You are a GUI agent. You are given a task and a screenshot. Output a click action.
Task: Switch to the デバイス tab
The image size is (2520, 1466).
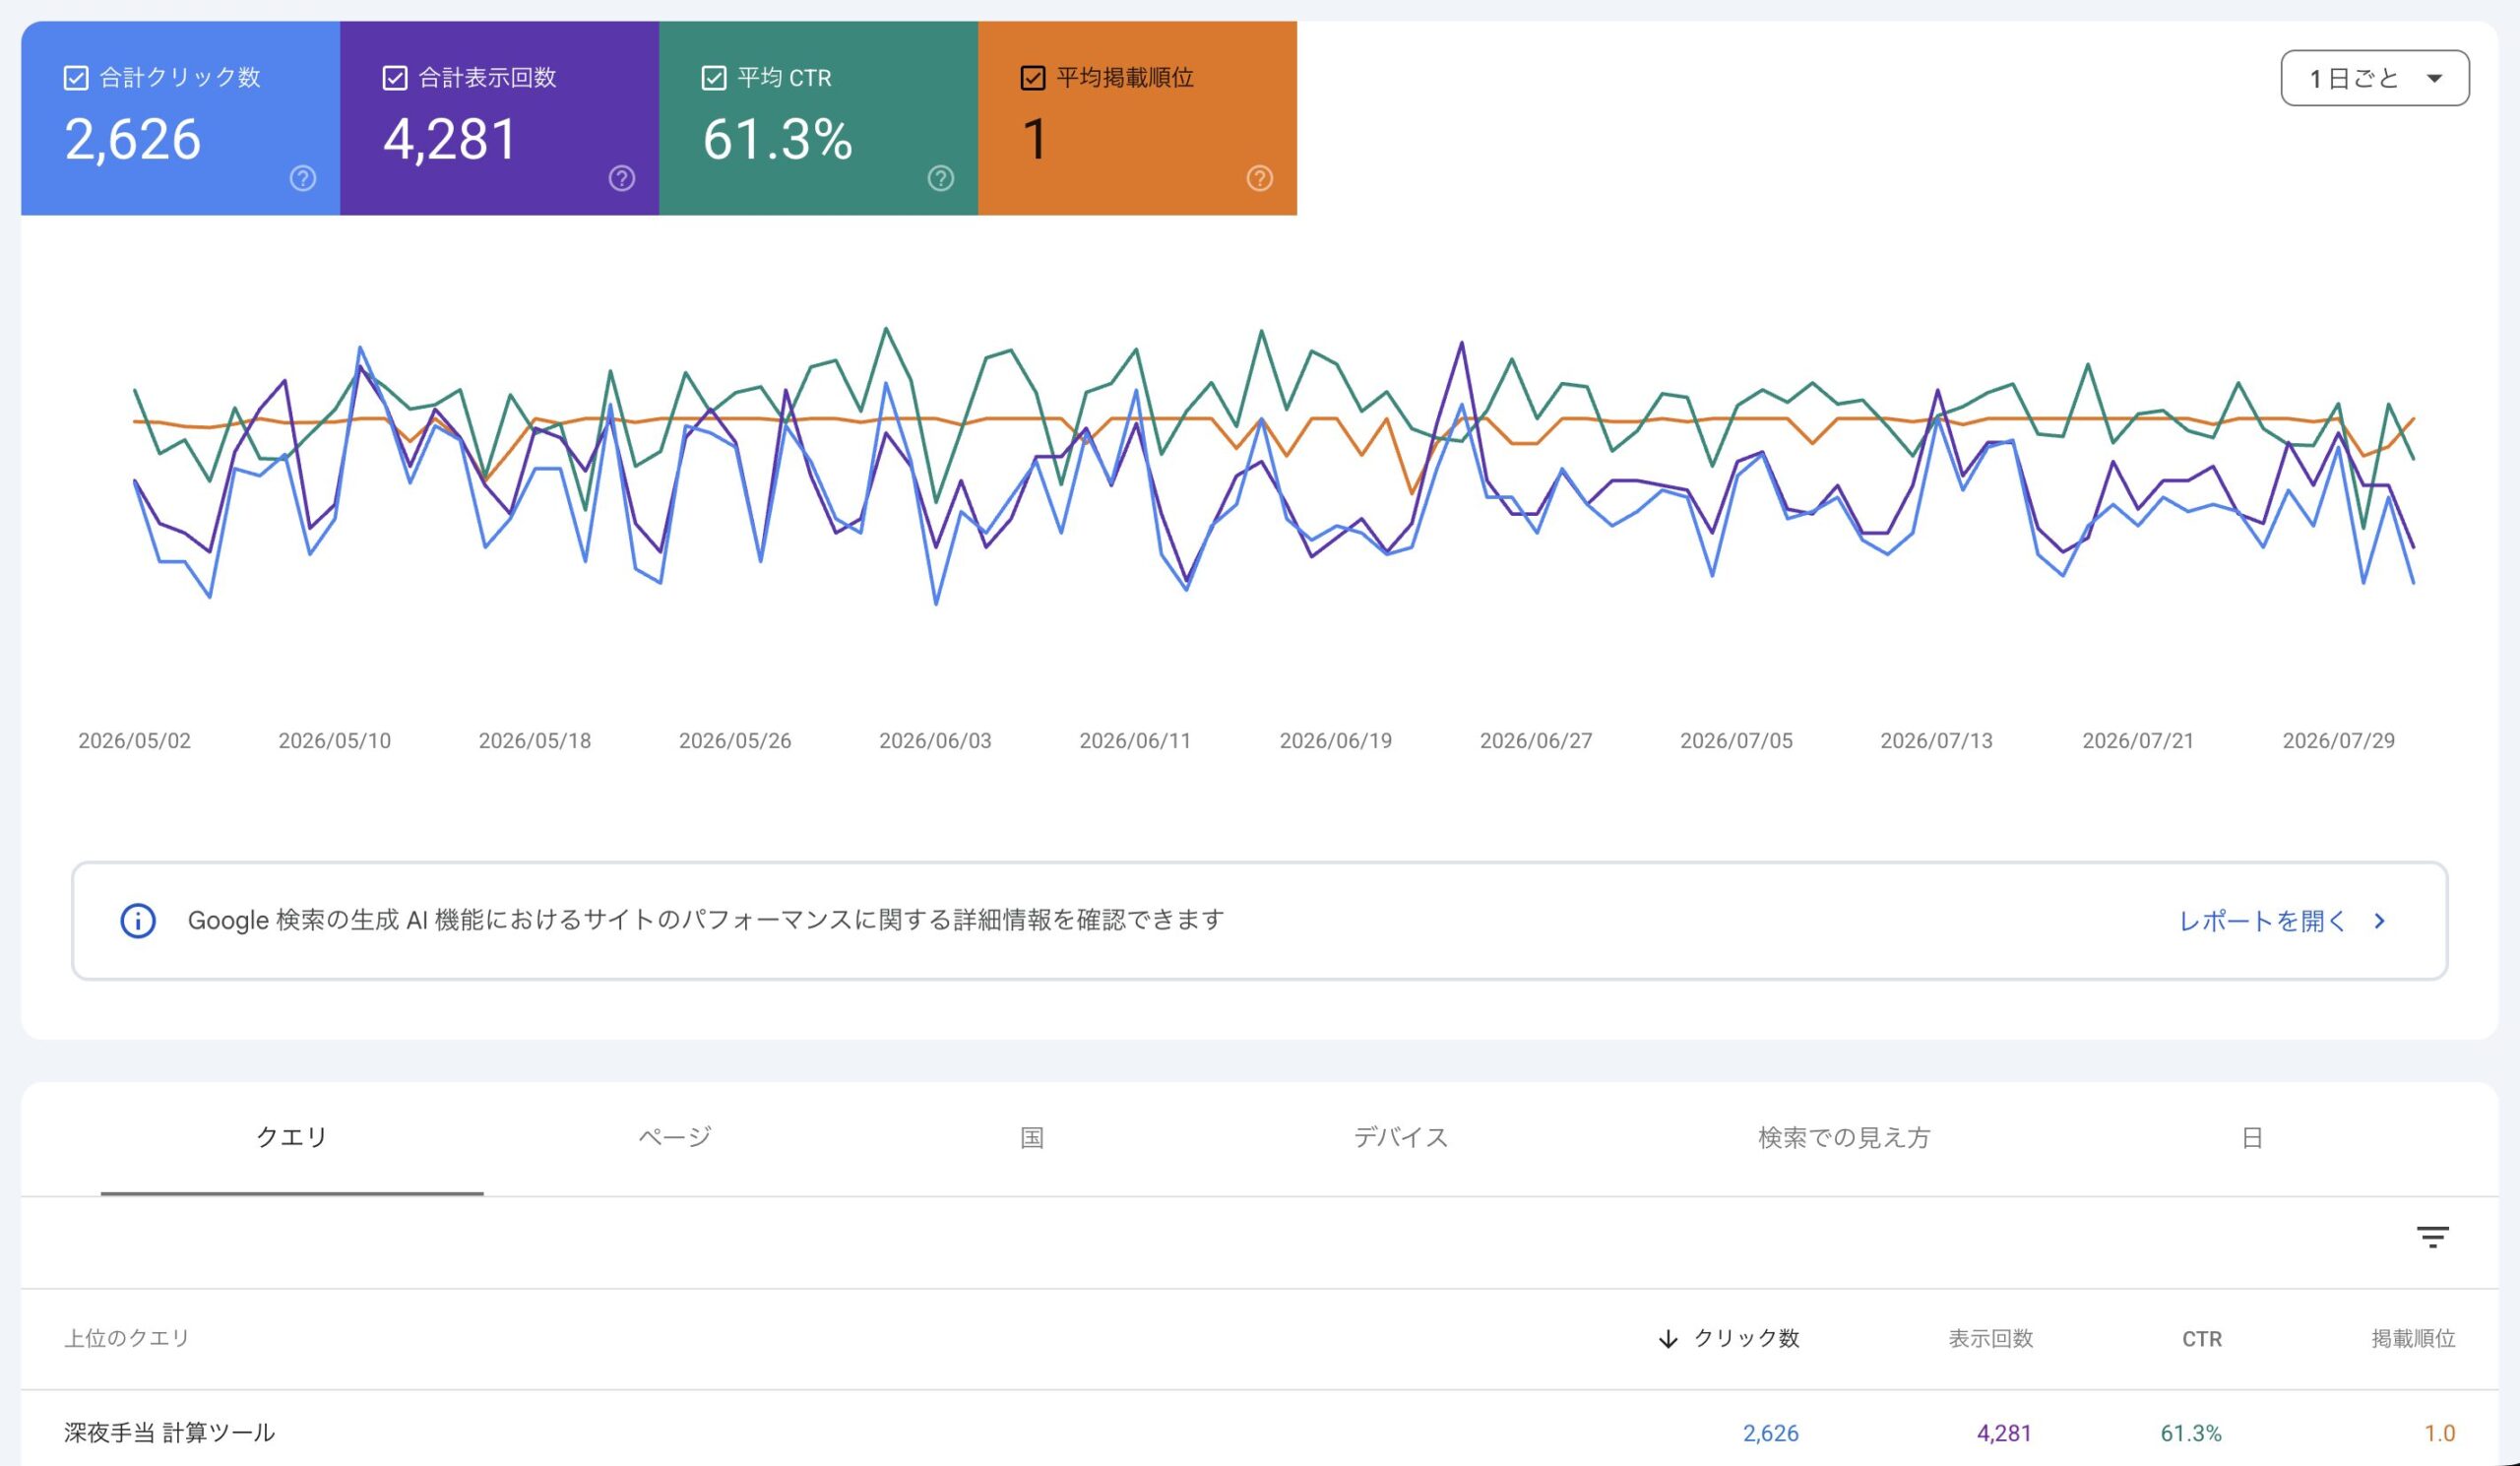click(x=1400, y=1137)
